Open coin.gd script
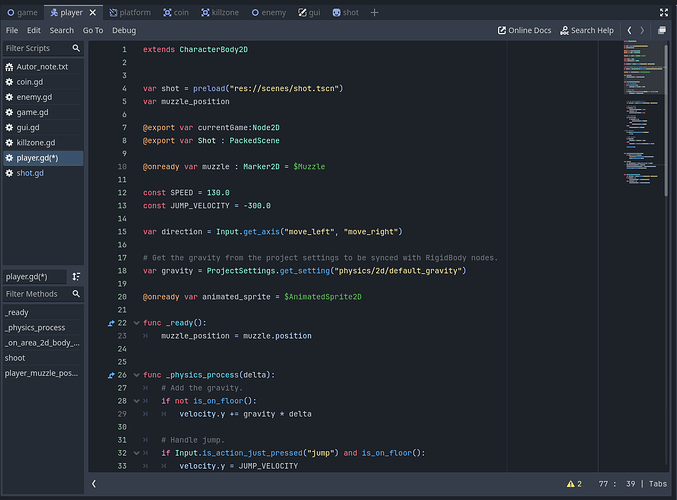This screenshot has height=500, width=677. pyautogui.click(x=42, y=82)
